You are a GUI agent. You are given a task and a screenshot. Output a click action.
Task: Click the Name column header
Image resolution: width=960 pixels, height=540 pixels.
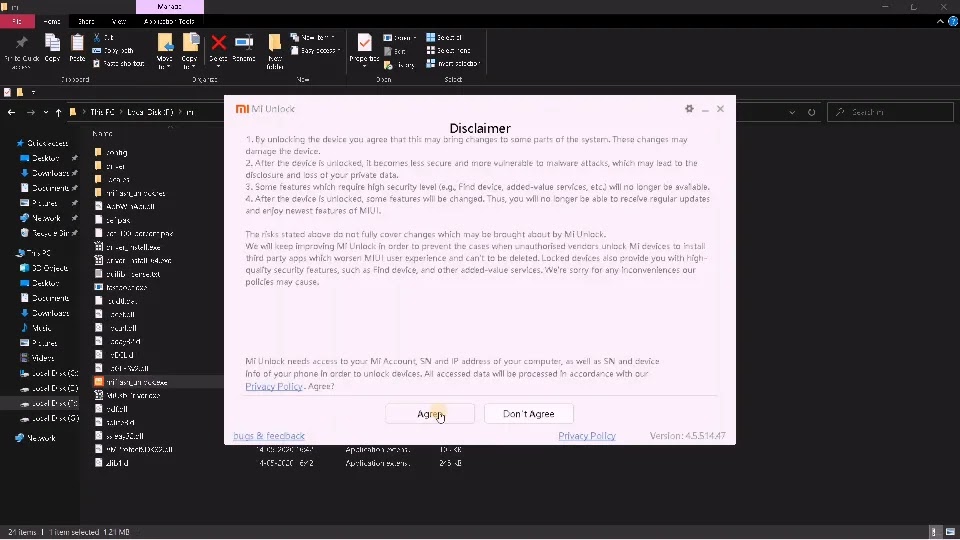coord(102,133)
